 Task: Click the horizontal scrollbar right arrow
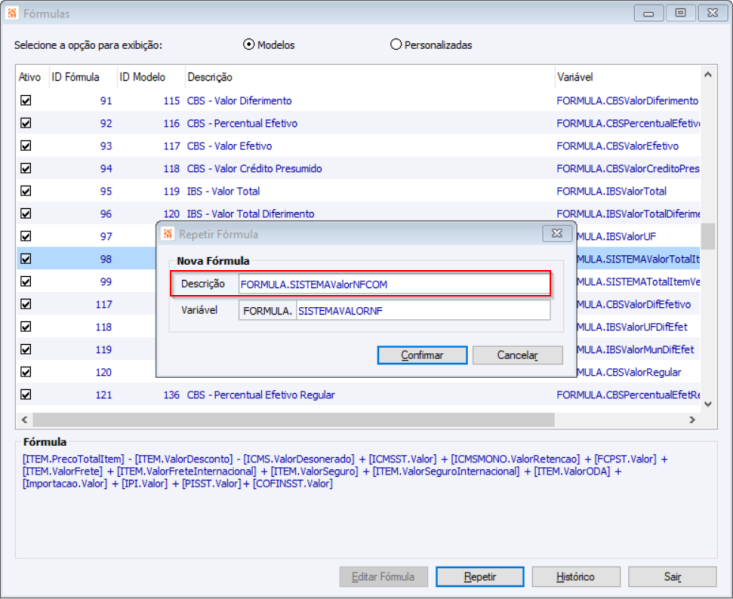coord(692,419)
